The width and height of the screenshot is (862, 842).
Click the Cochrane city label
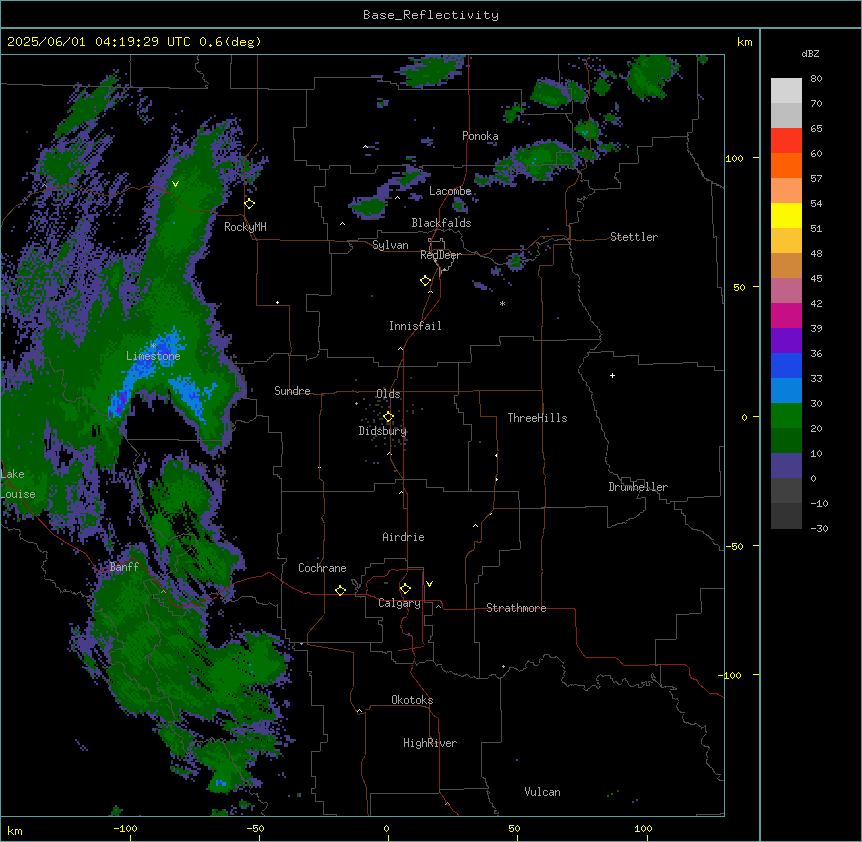(x=322, y=568)
